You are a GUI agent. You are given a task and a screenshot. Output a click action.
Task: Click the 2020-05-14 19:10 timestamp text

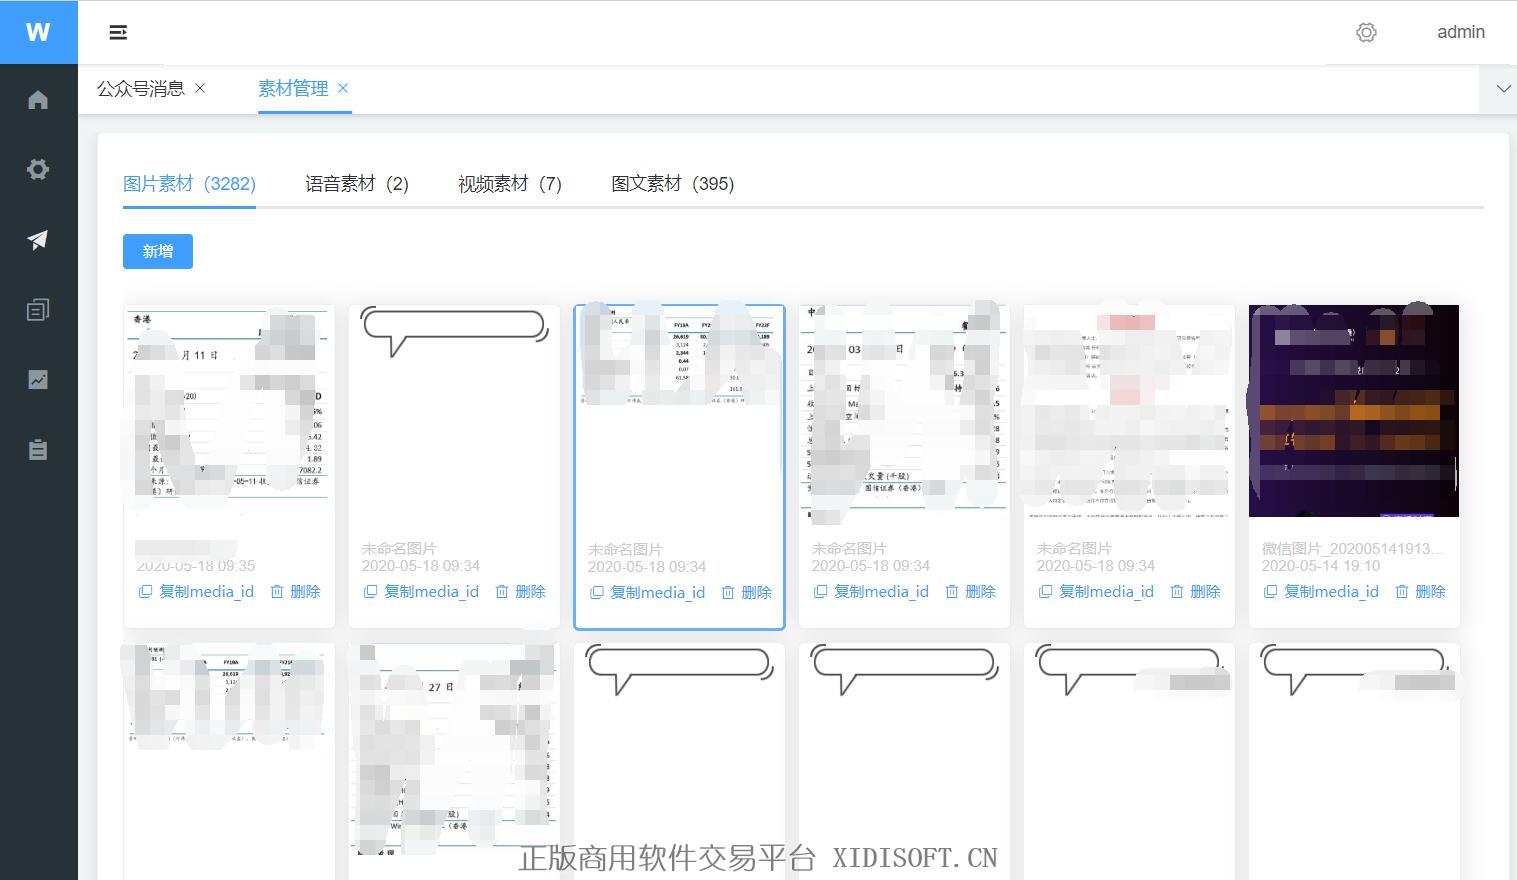tap(1320, 566)
